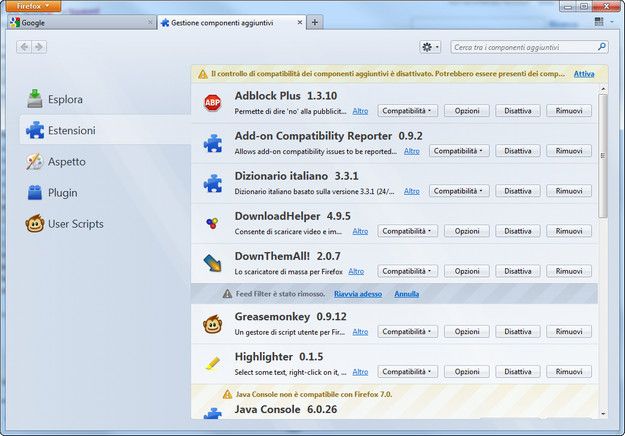Screen dimensions: 625x436
Task: Click Rimuovi for DownThemAll!
Action: (569, 271)
